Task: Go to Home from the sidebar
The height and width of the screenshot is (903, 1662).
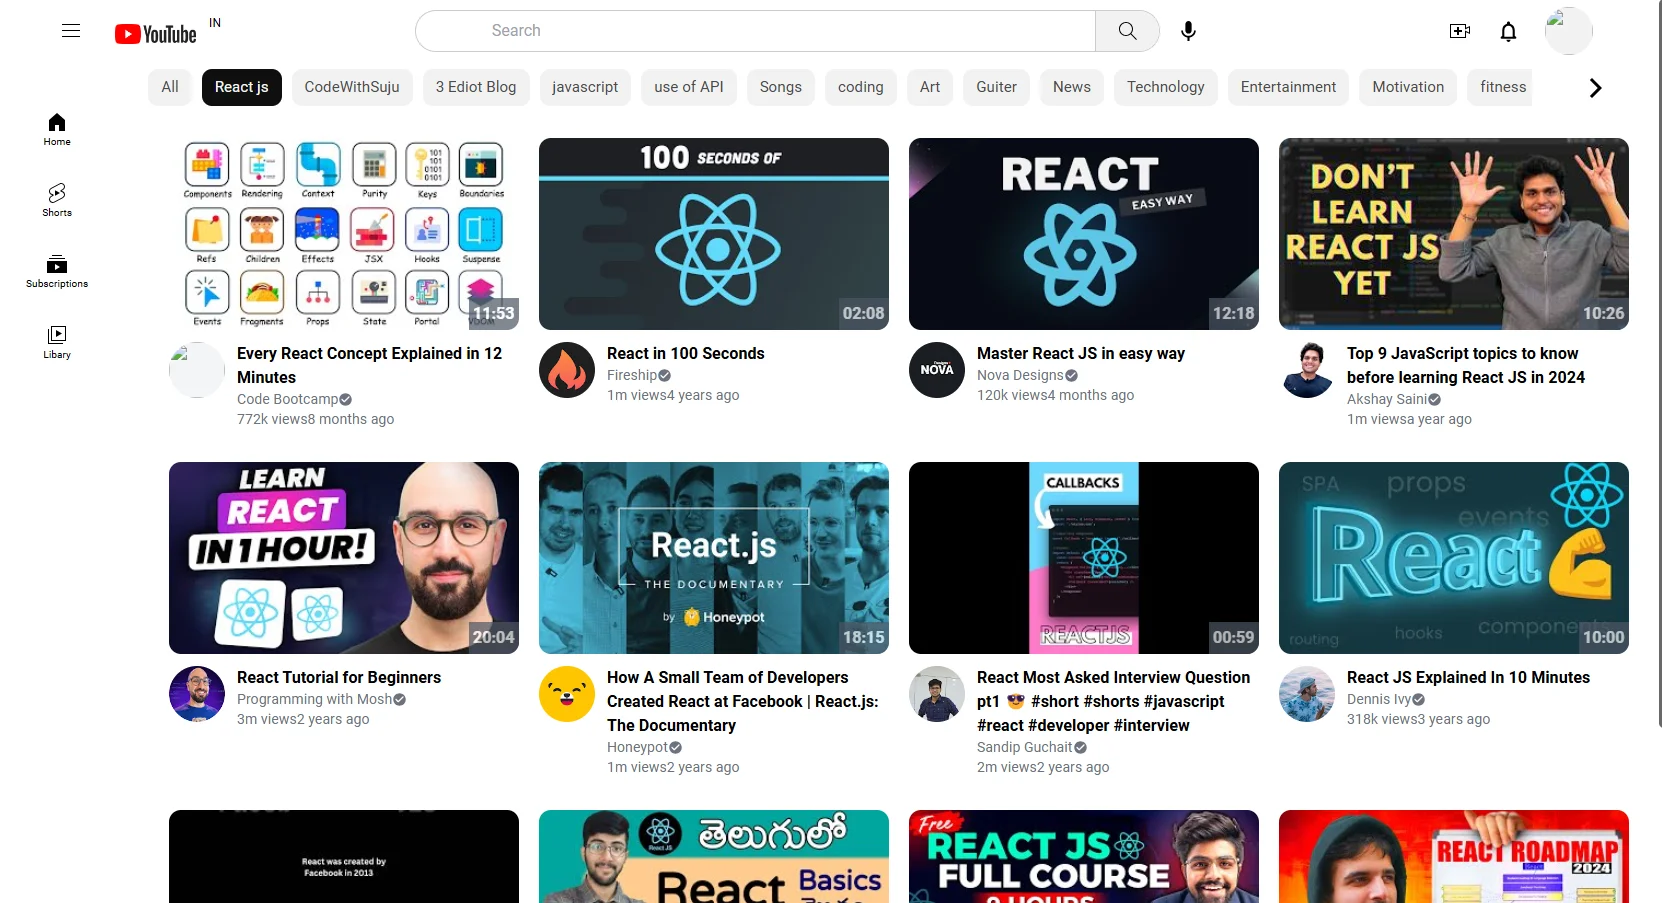Action: [x=56, y=130]
